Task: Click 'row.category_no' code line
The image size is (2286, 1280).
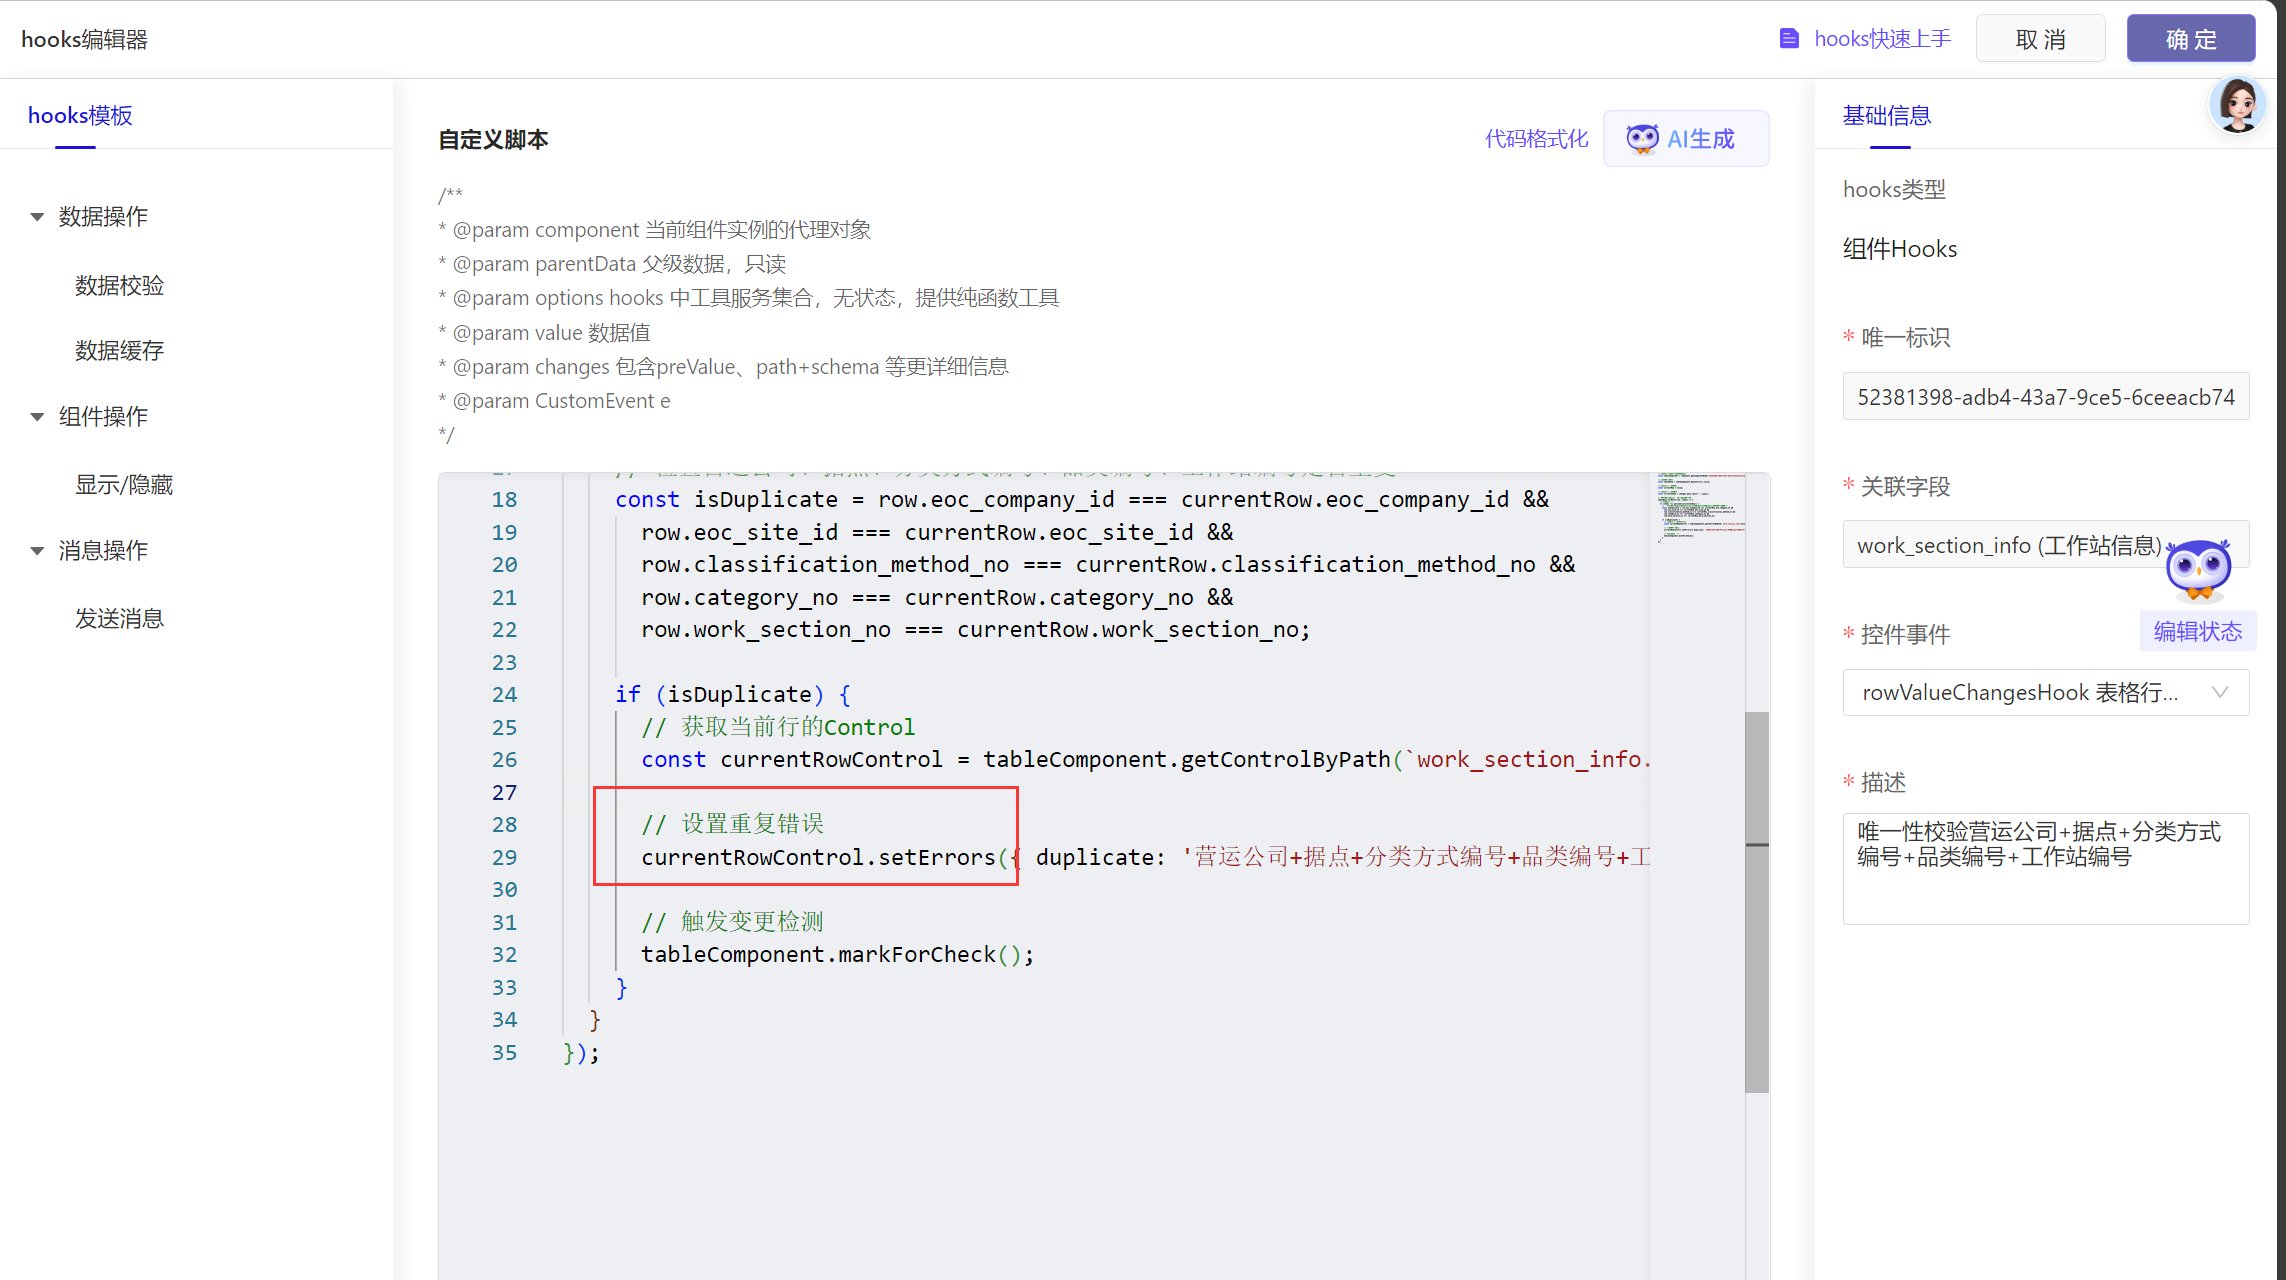Action: point(937,598)
